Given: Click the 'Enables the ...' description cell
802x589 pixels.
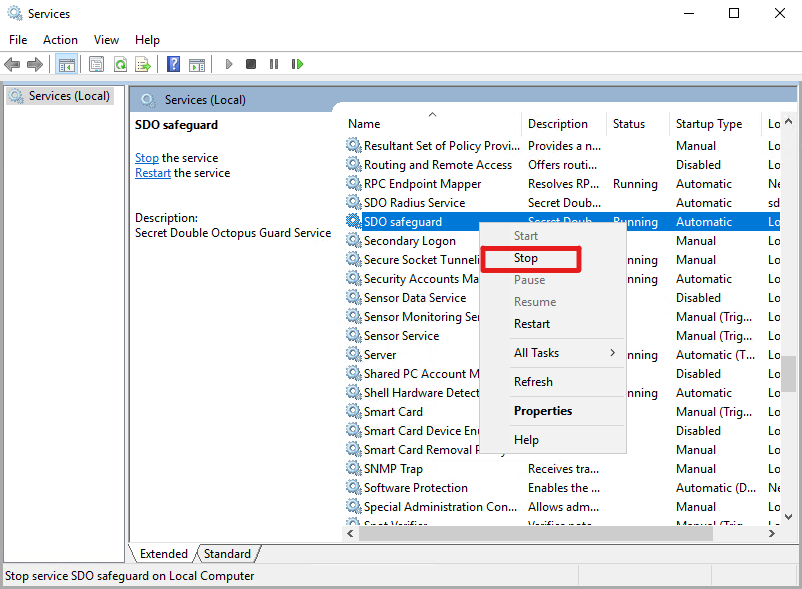Looking at the screenshot, I should click(564, 488).
